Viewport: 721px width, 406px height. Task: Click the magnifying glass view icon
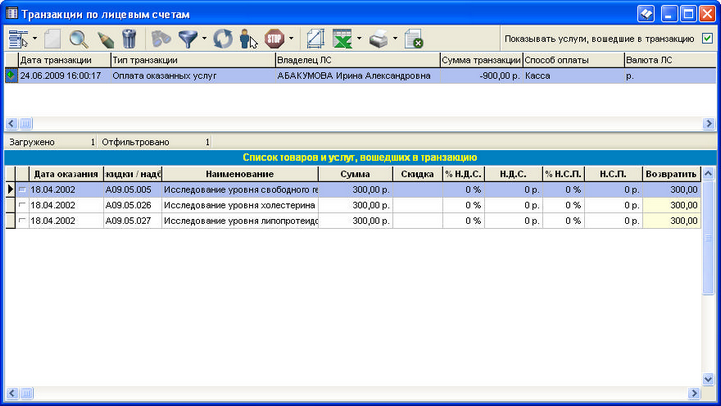tap(79, 39)
